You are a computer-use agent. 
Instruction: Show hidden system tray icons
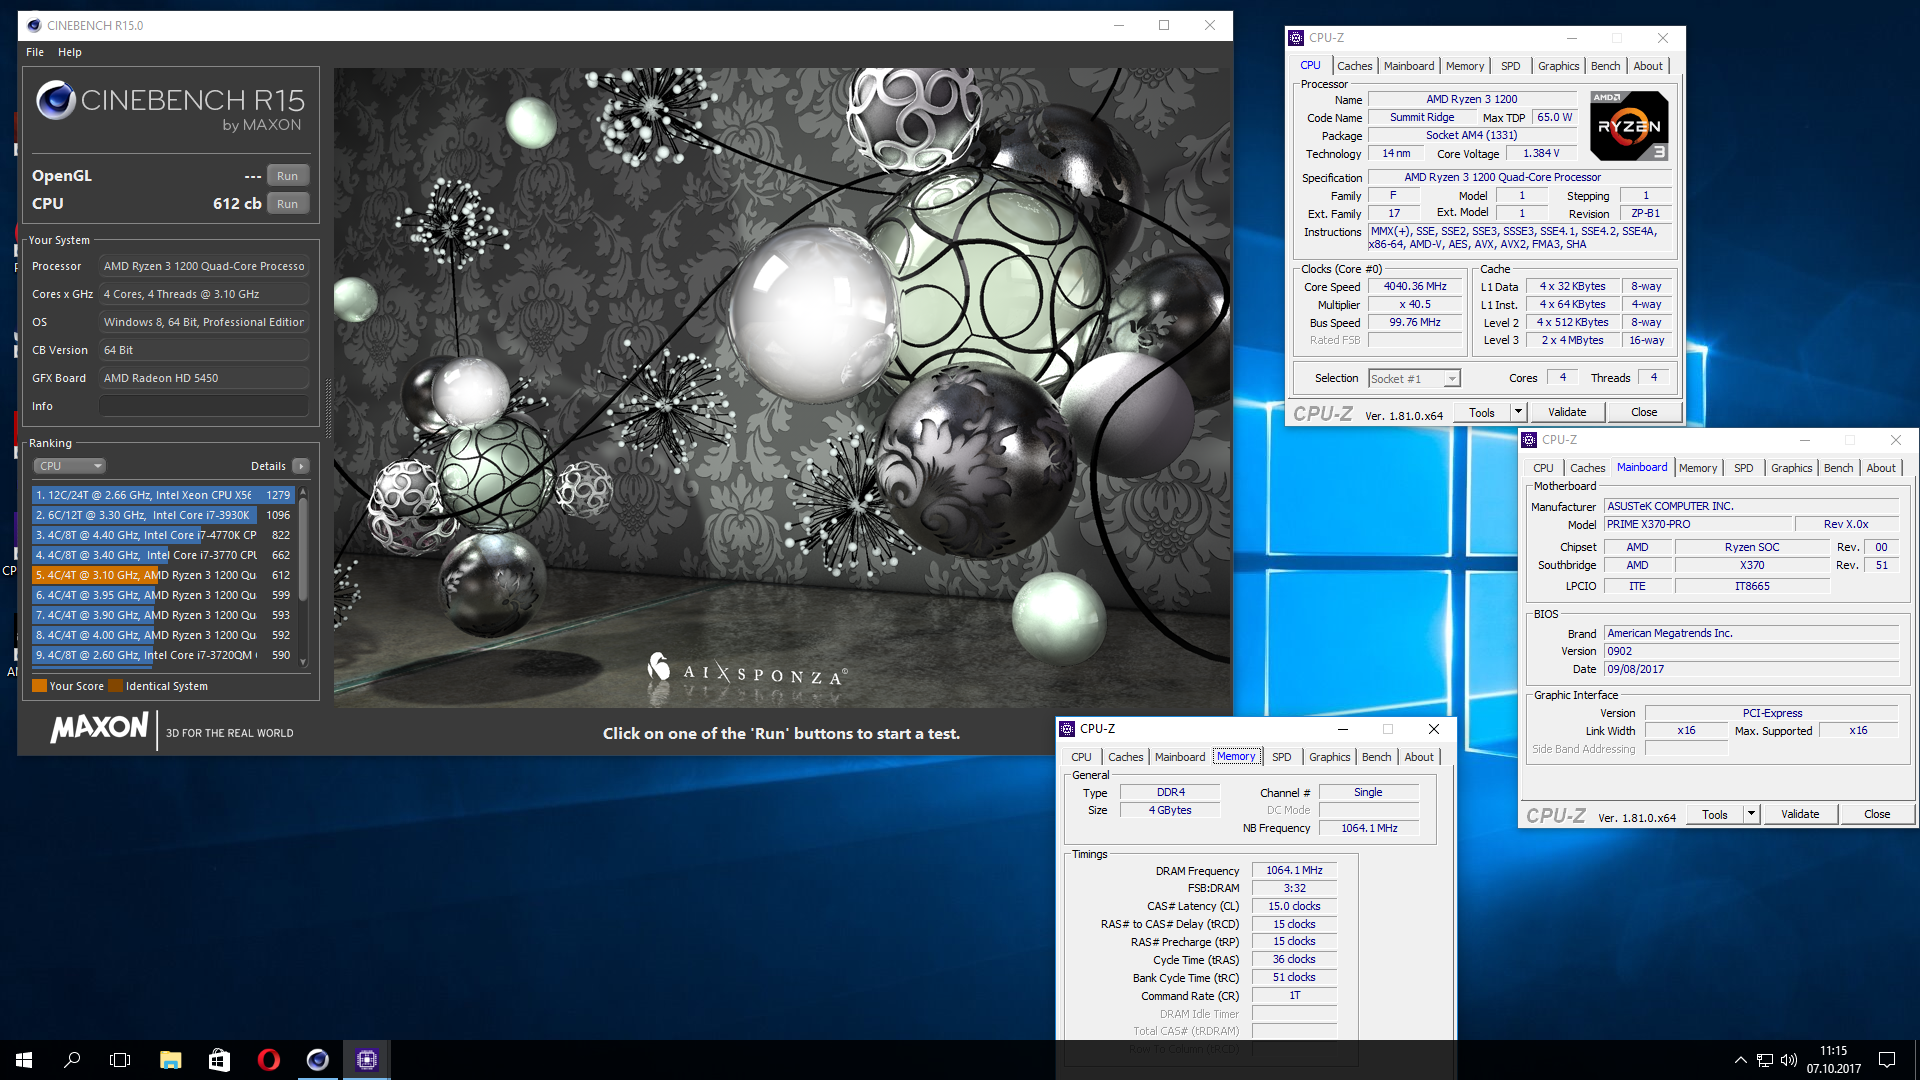(1740, 1060)
